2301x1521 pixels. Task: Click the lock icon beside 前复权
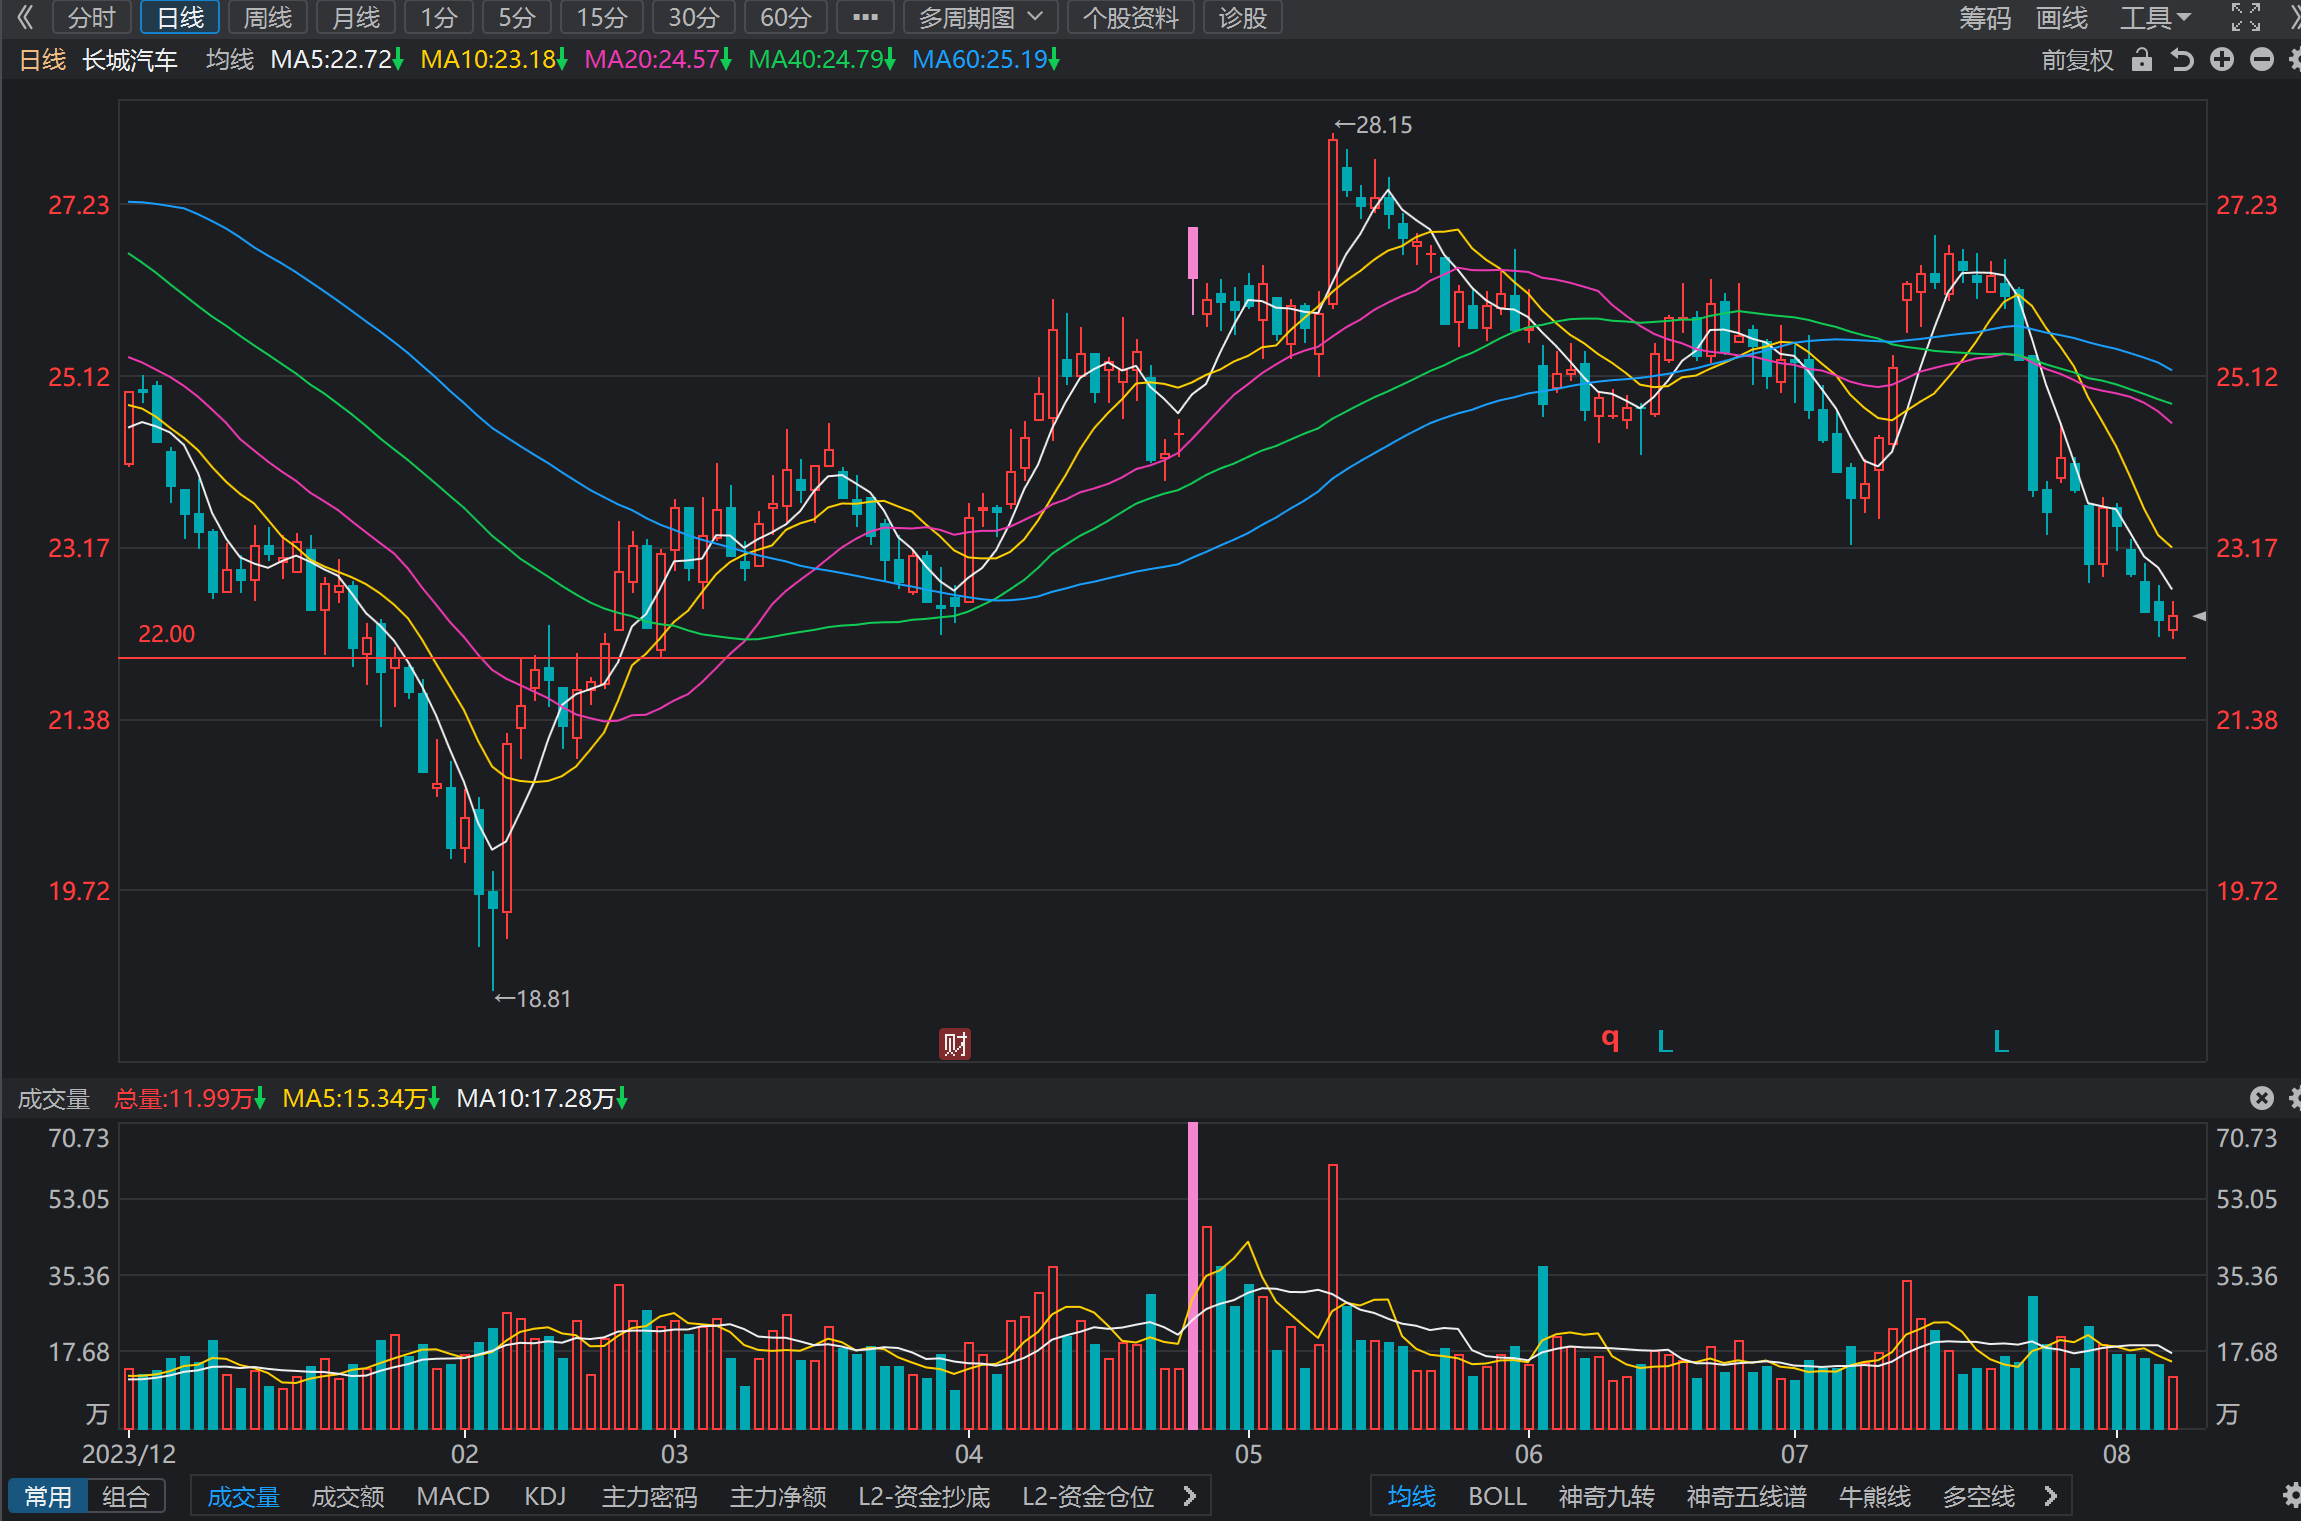(x=2141, y=60)
